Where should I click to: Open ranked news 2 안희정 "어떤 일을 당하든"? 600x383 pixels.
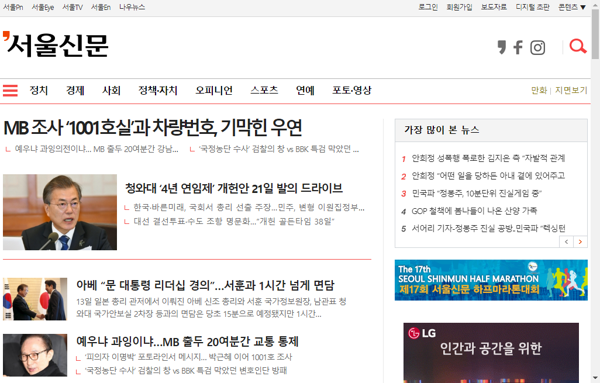point(488,176)
